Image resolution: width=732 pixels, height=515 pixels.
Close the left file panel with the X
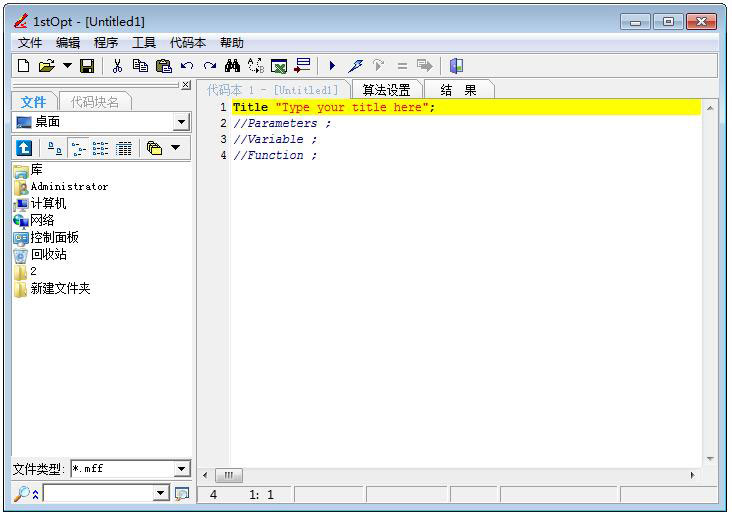pos(186,85)
